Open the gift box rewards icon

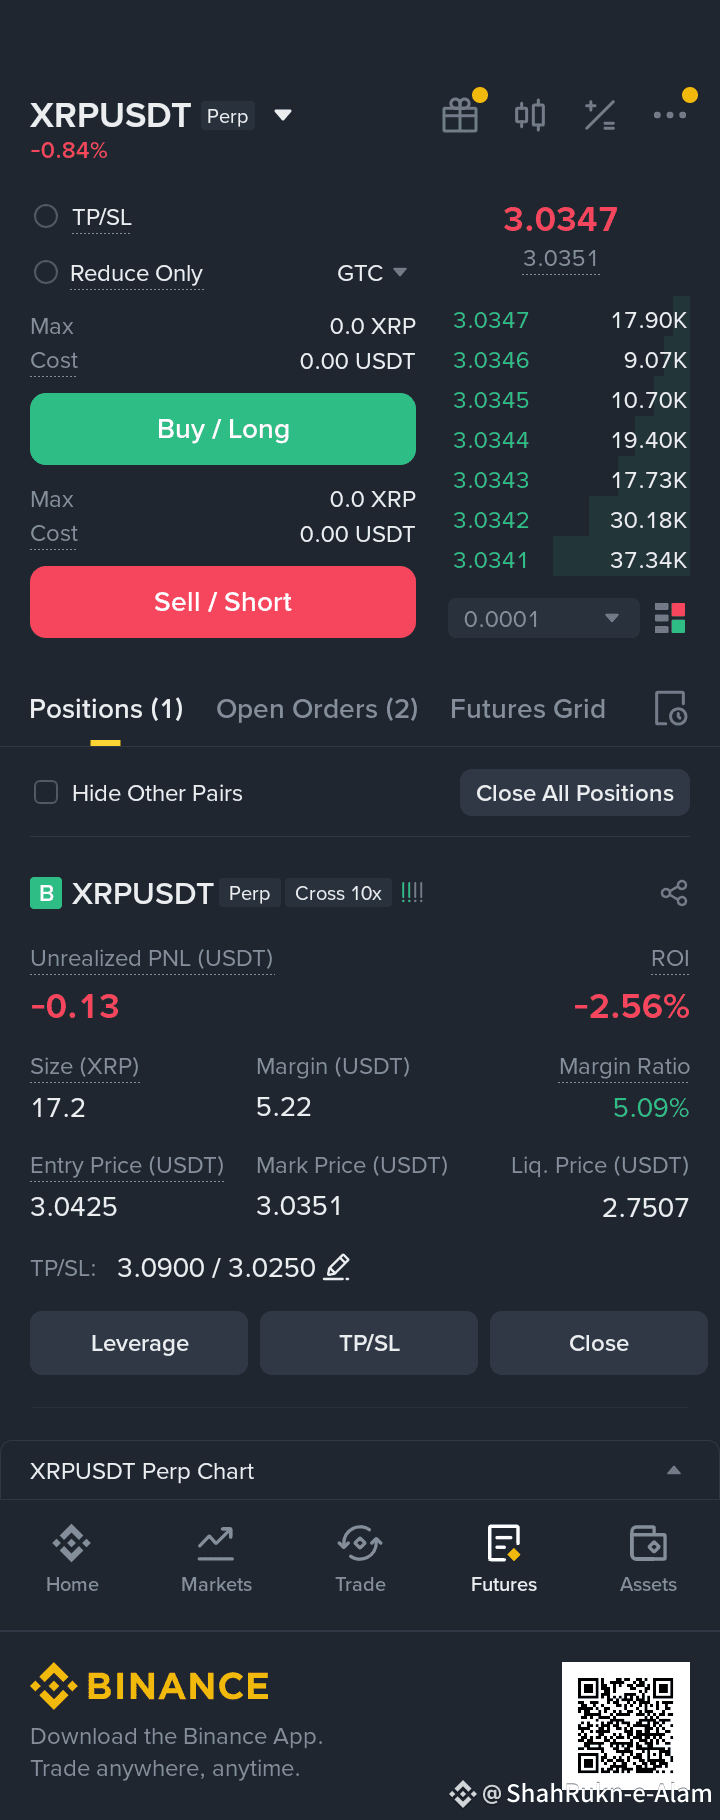(x=460, y=116)
